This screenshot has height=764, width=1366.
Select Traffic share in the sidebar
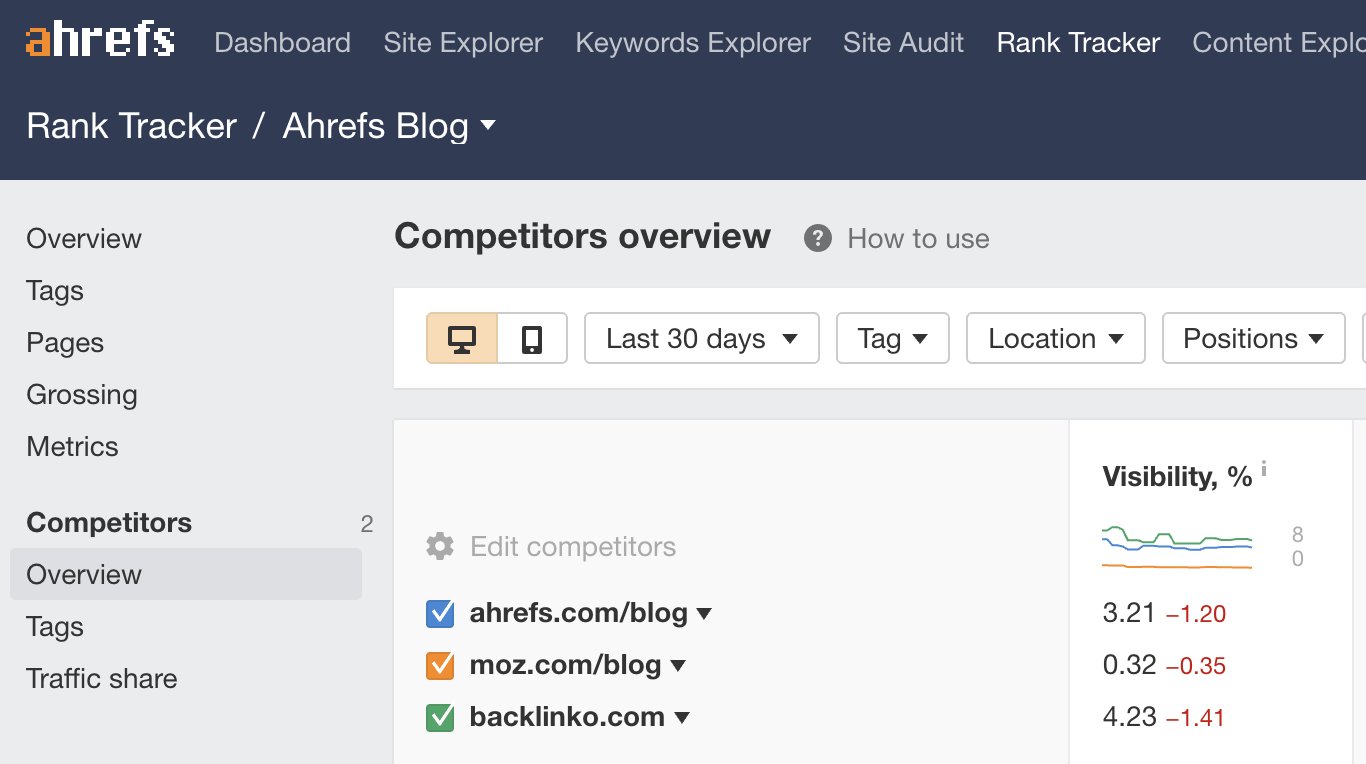pos(102,679)
